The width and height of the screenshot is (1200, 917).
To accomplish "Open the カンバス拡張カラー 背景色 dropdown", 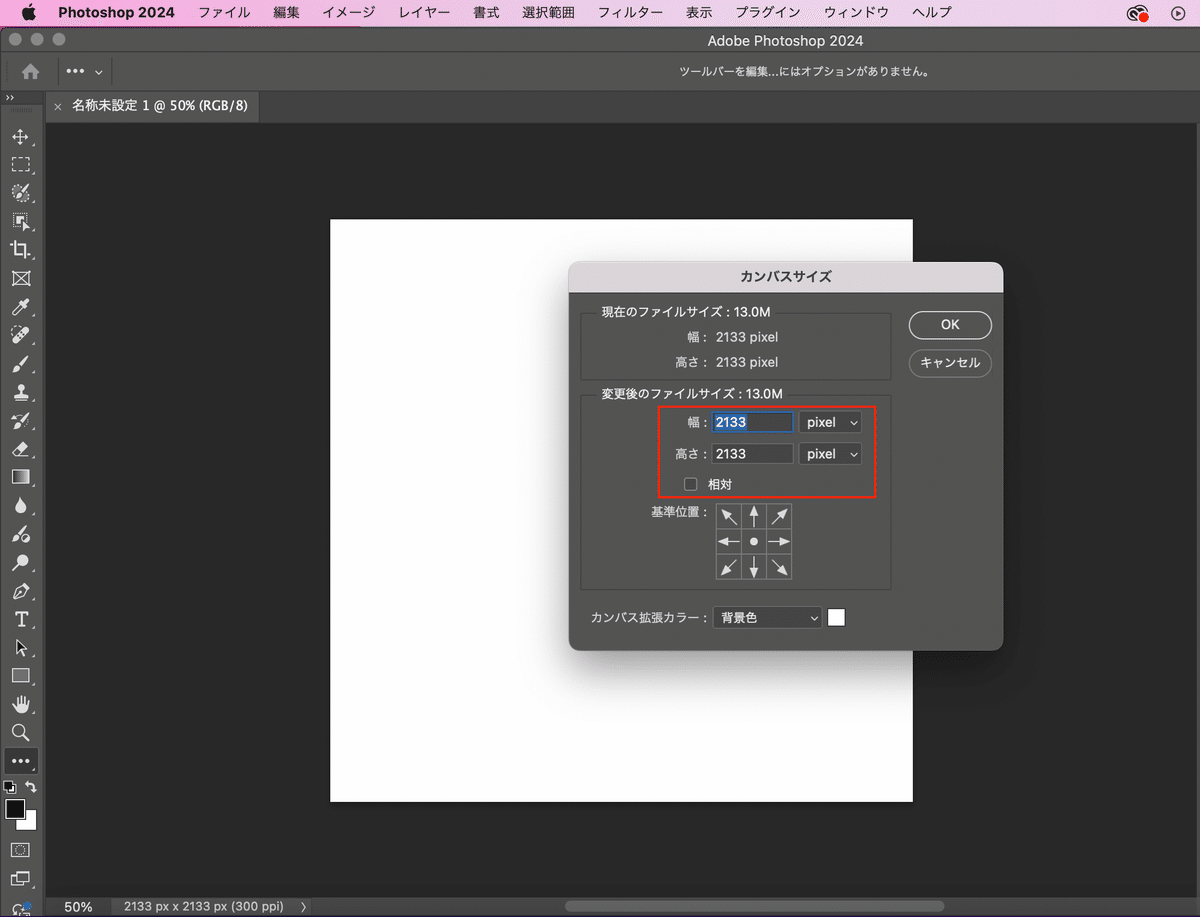I will pyautogui.click(x=767, y=618).
